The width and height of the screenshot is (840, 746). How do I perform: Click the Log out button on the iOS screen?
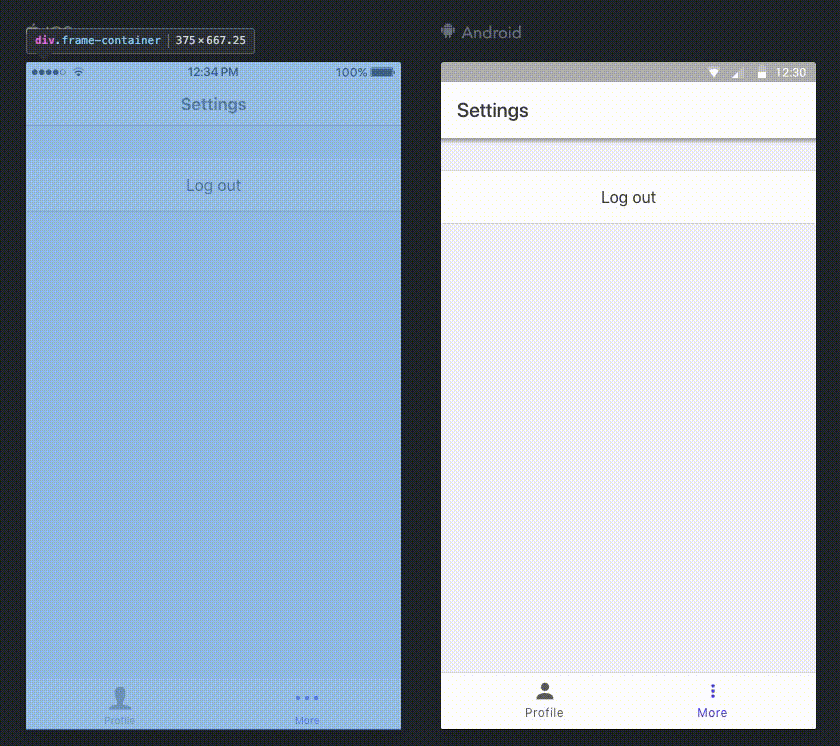point(213,185)
